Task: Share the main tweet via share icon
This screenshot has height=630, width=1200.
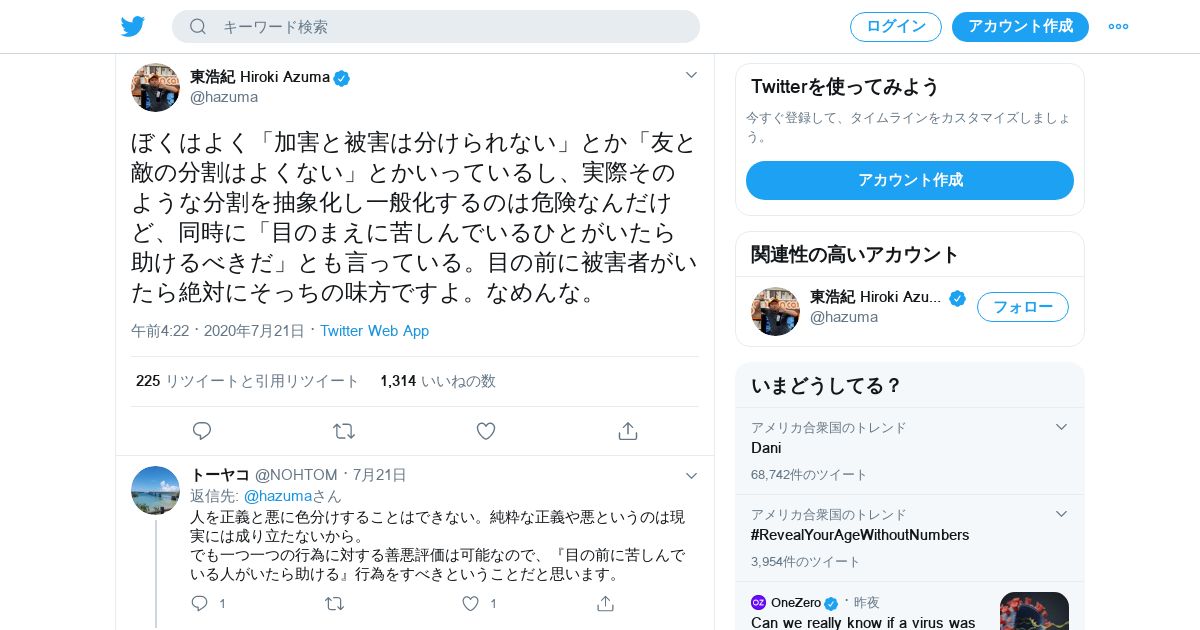Action: pyautogui.click(x=628, y=431)
